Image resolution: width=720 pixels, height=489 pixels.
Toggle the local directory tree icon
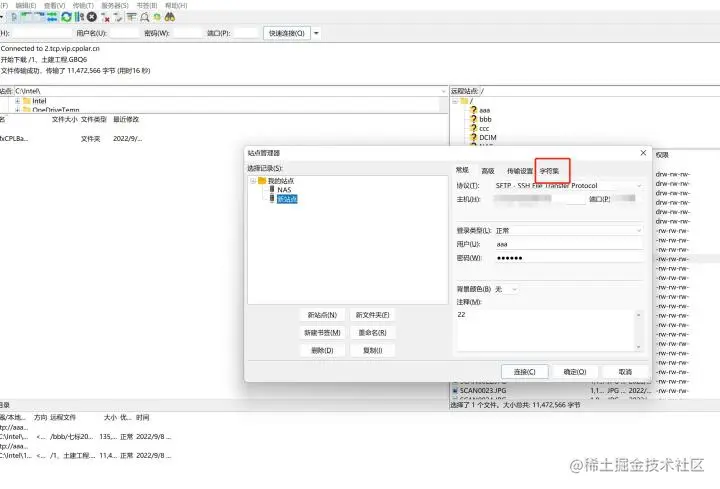(27, 17)
